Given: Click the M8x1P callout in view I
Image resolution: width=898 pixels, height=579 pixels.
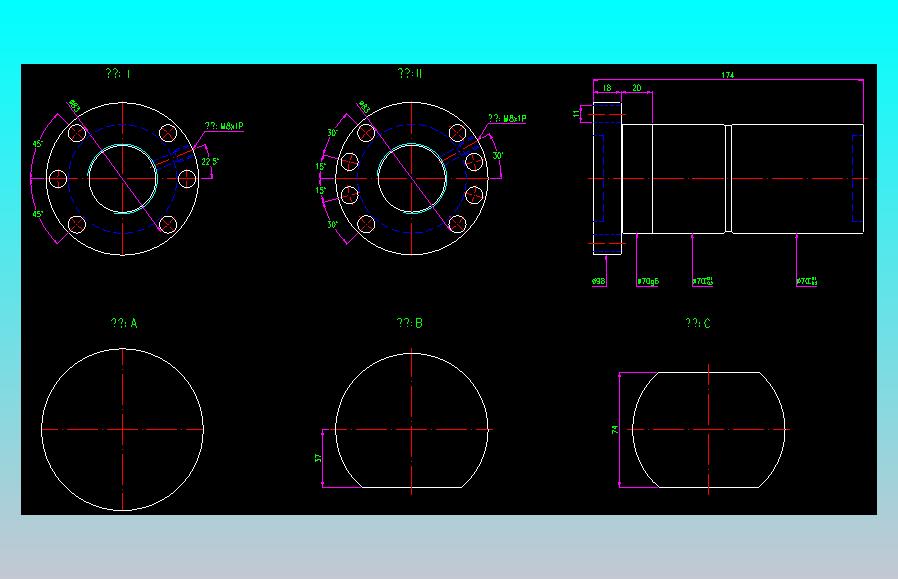Looking at the screenshot, I should (224, 126).
